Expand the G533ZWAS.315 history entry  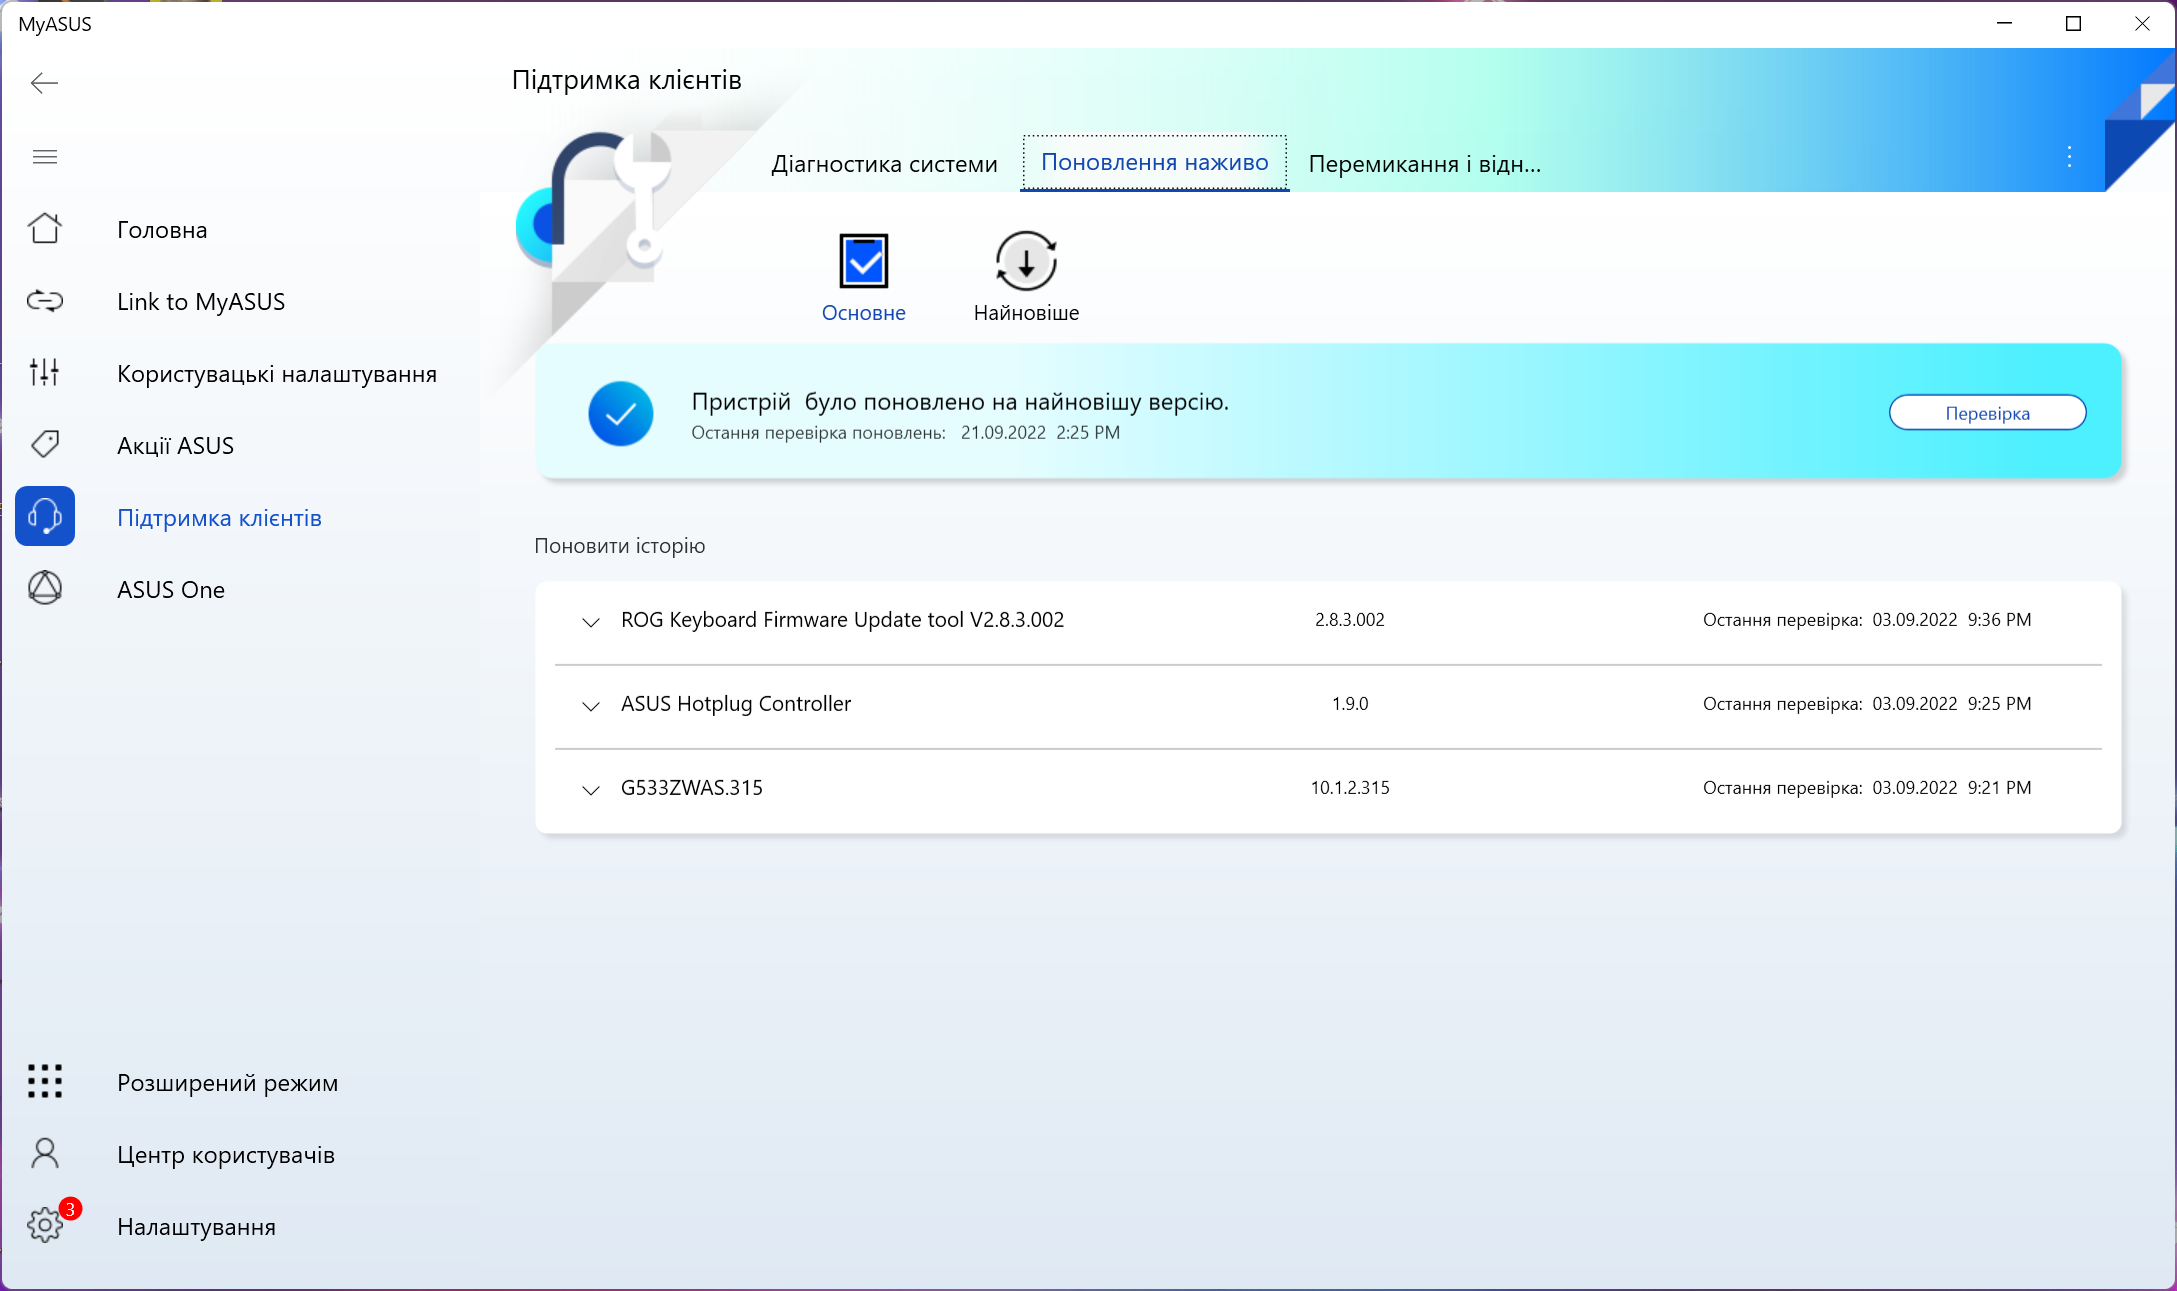tap(591, 790)
